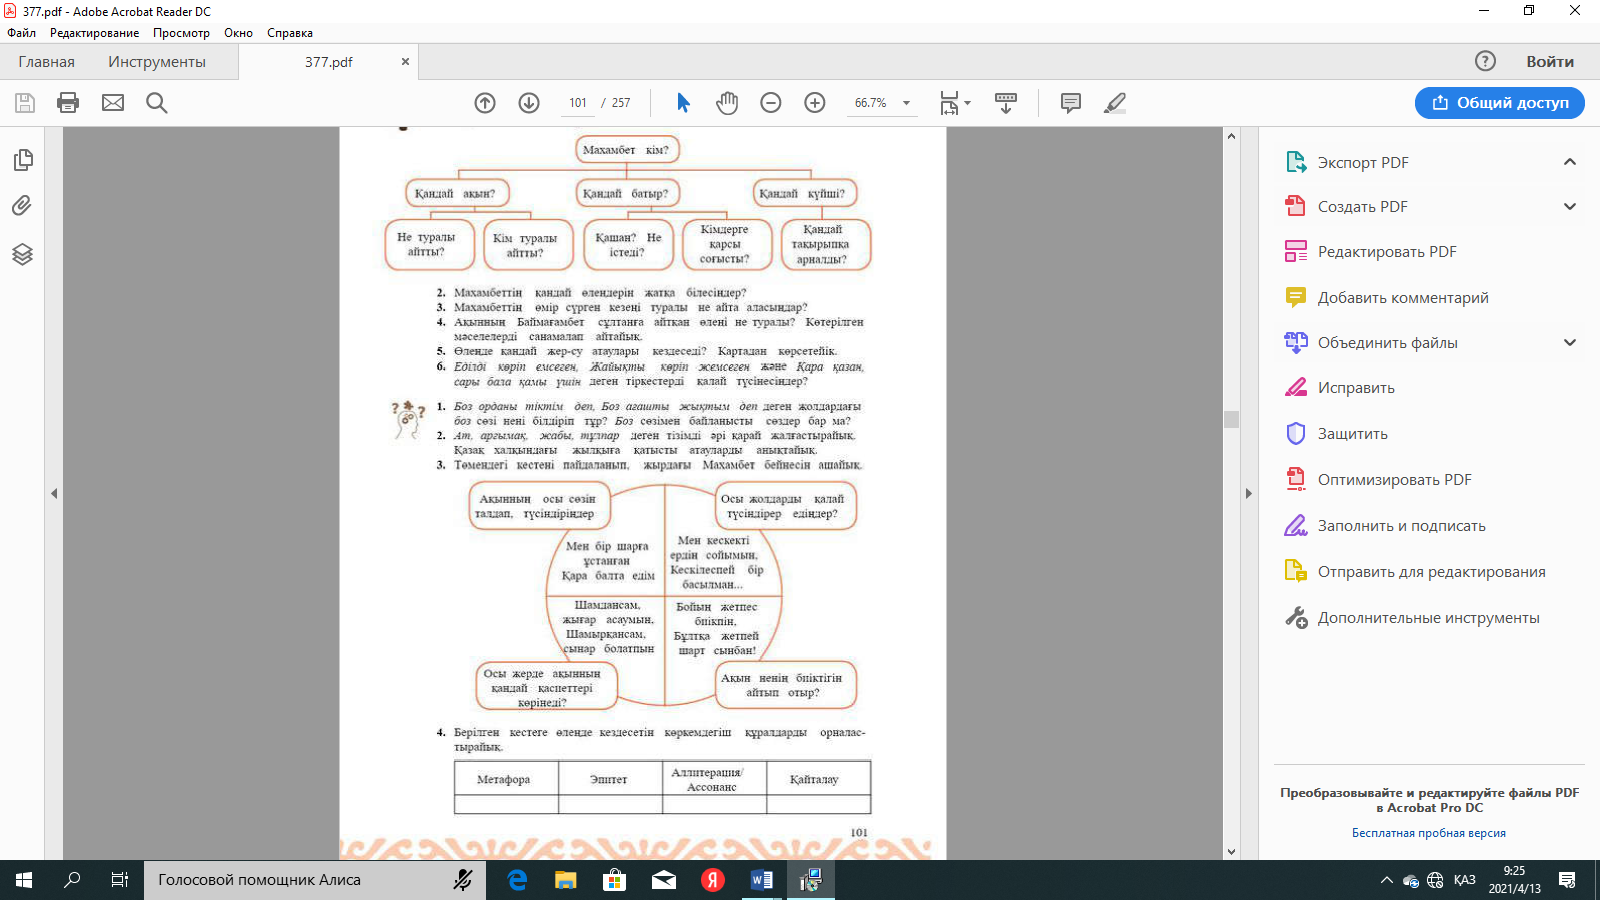Collapse the left navigation pane arrow

[x=54, y=493]
